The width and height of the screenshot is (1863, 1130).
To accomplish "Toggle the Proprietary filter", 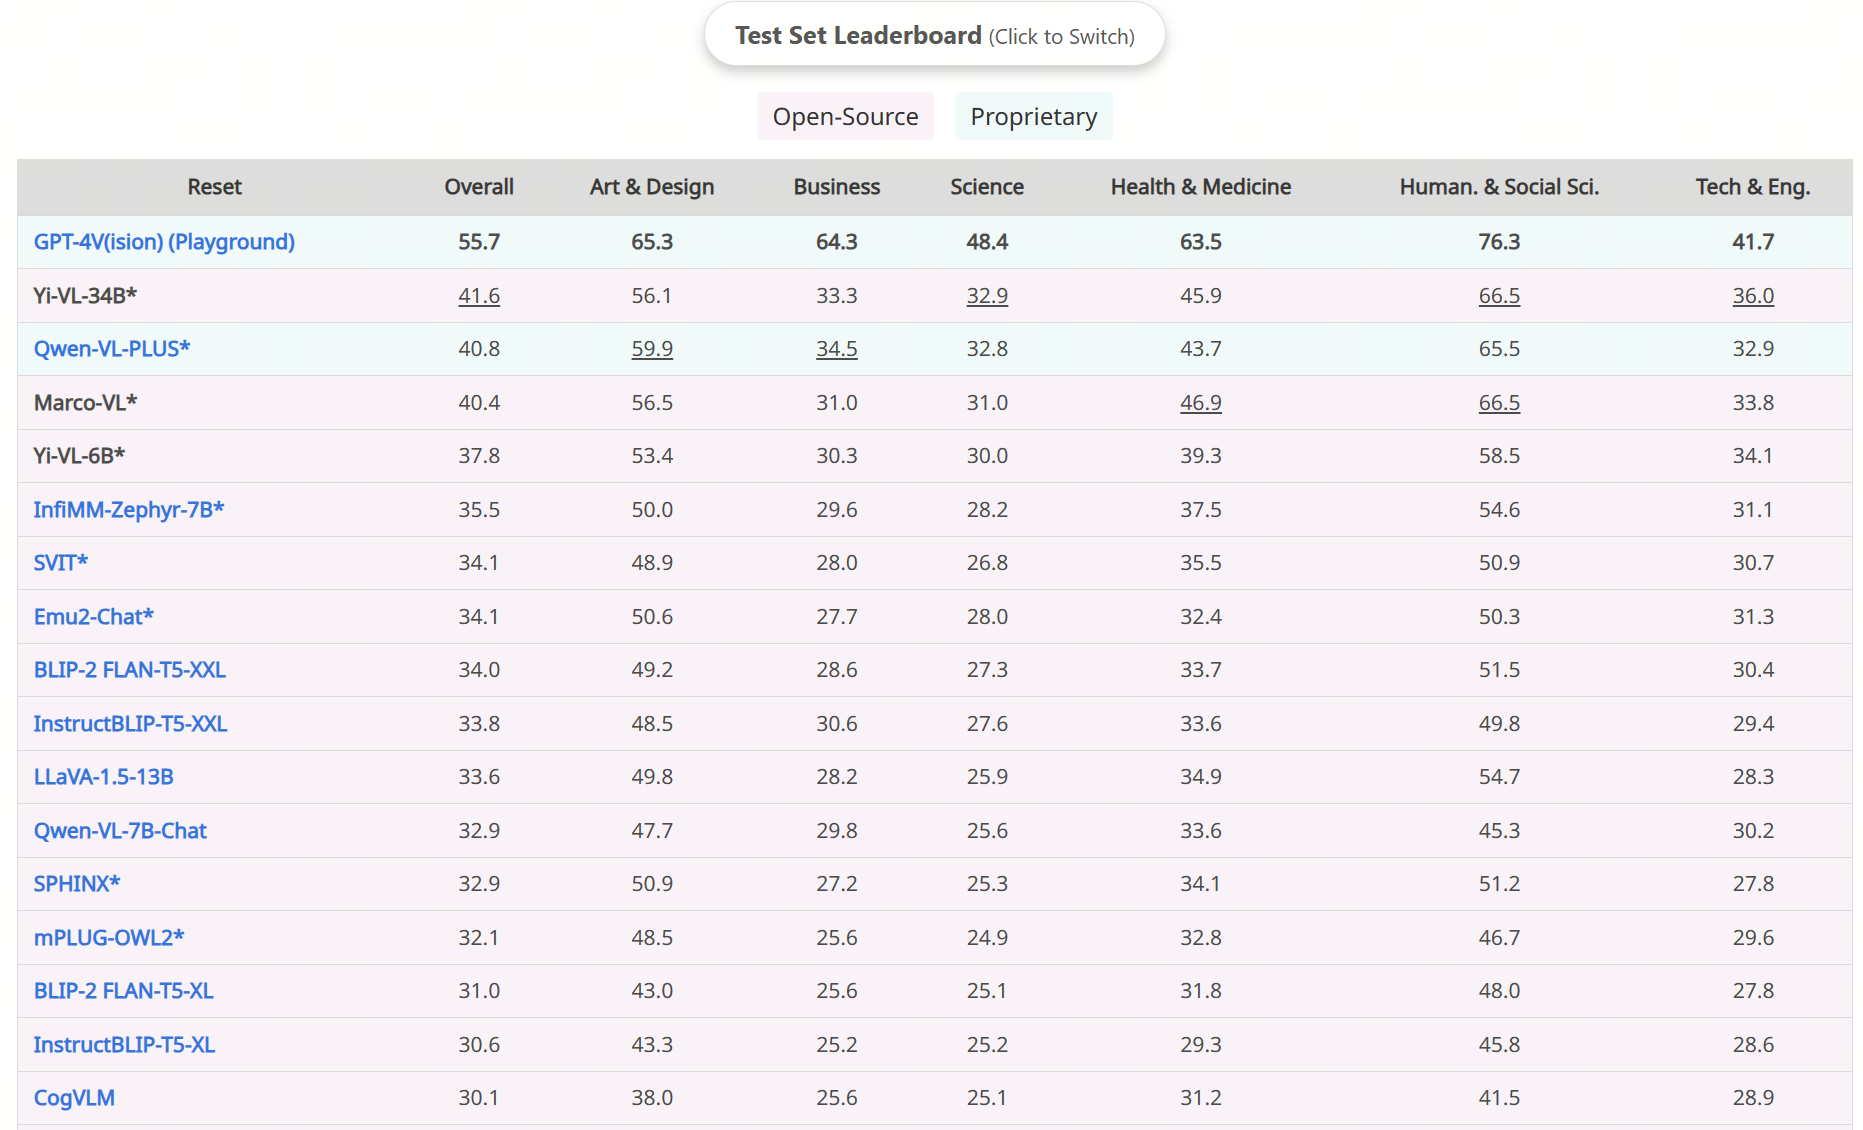I will coord(1033,117).
